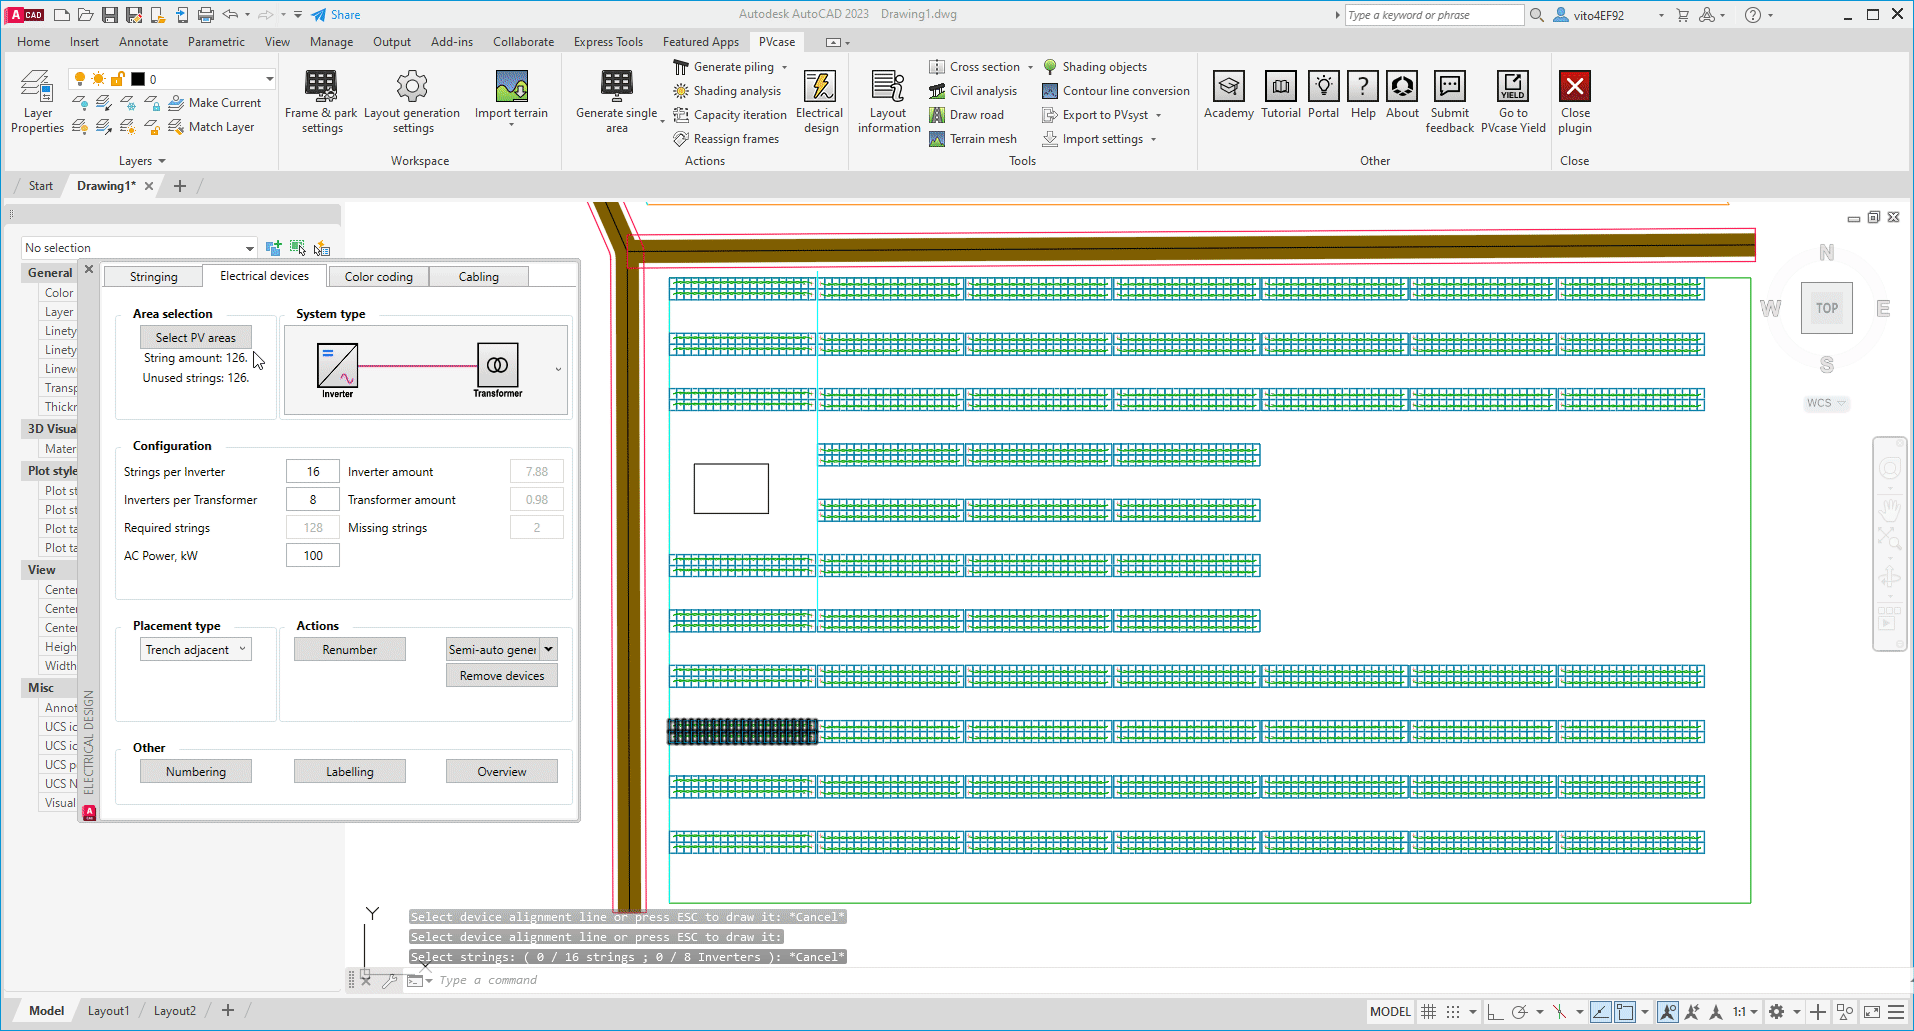1914x1031 pixels.
Task: Expand Import settings dropdown
Action: pyautogui.click(x=1153, y=140)
